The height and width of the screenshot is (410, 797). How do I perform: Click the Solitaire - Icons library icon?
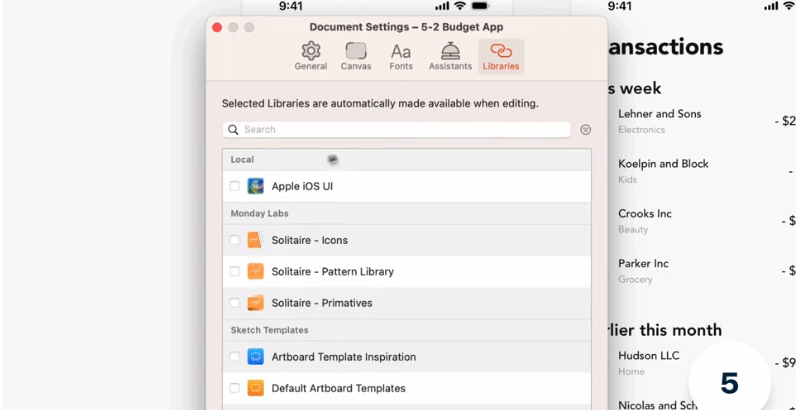pos(255,240)
